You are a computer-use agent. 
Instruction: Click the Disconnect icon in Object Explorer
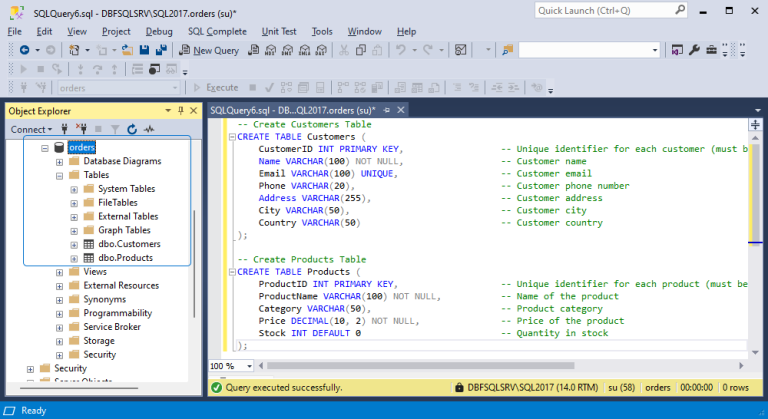point(82,129)
